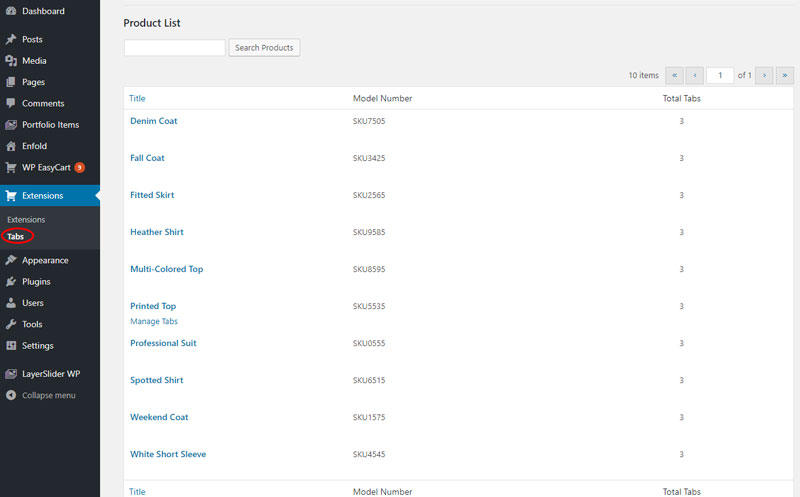Viewport: 800px width, 497px height.
Task: Click the Tools wrench icon
Action: (x=11, y=324)
